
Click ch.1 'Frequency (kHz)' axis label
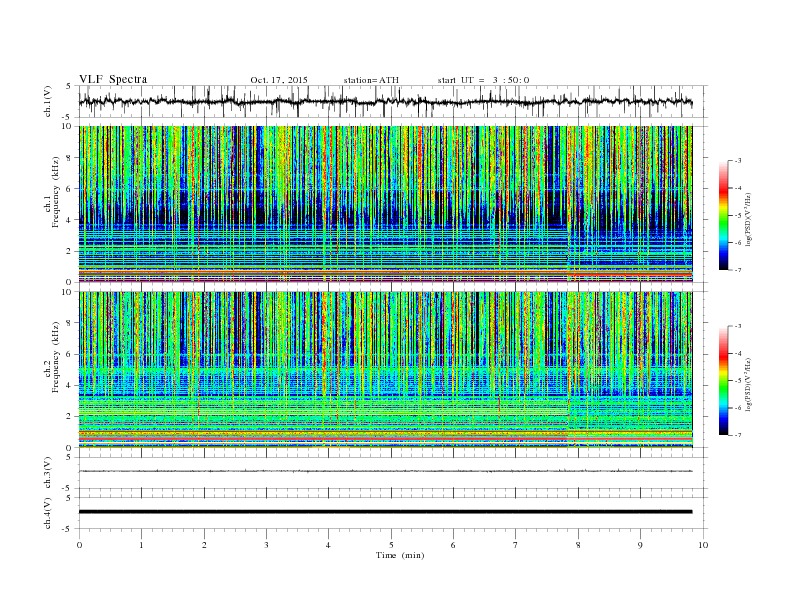56,192
